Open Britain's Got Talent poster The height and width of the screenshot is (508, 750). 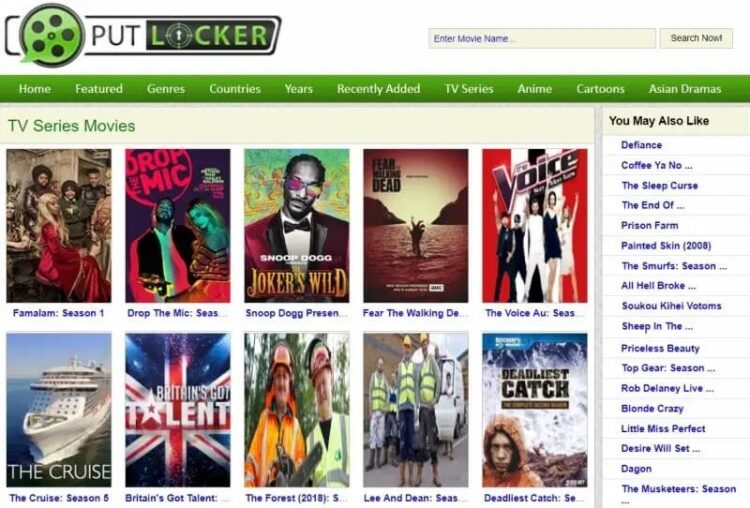point(177,410)
